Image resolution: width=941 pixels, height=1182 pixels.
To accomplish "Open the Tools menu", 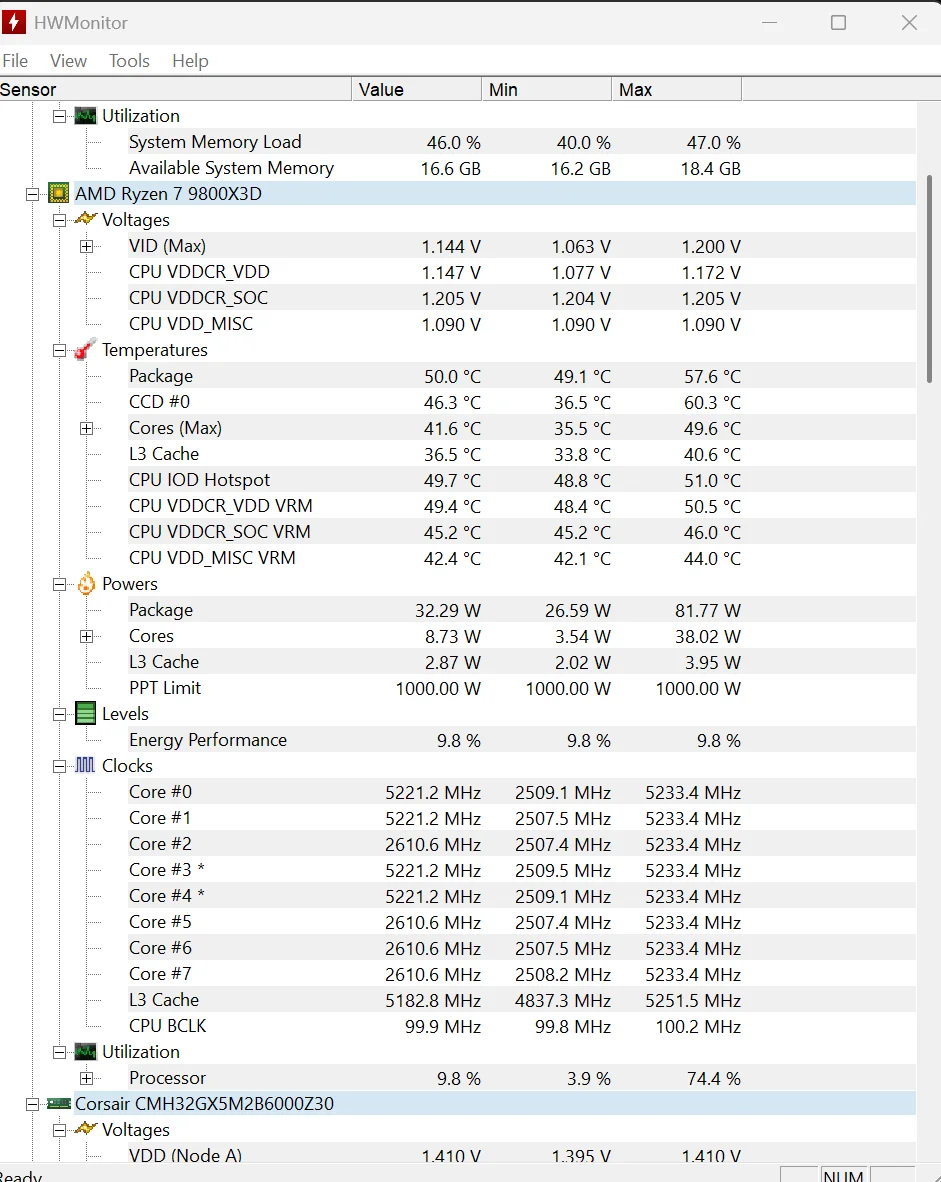I will [129, 61].
